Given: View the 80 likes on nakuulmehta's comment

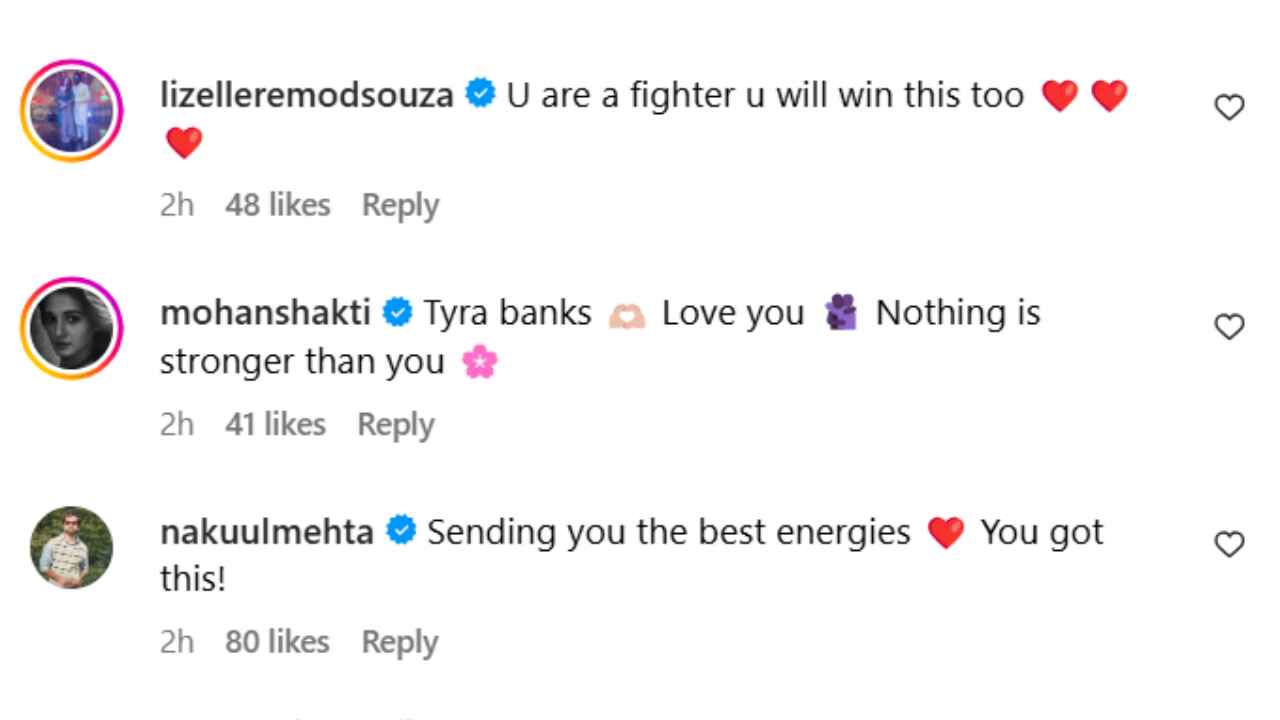Looking at the screenshot, I should pos(278,642).
